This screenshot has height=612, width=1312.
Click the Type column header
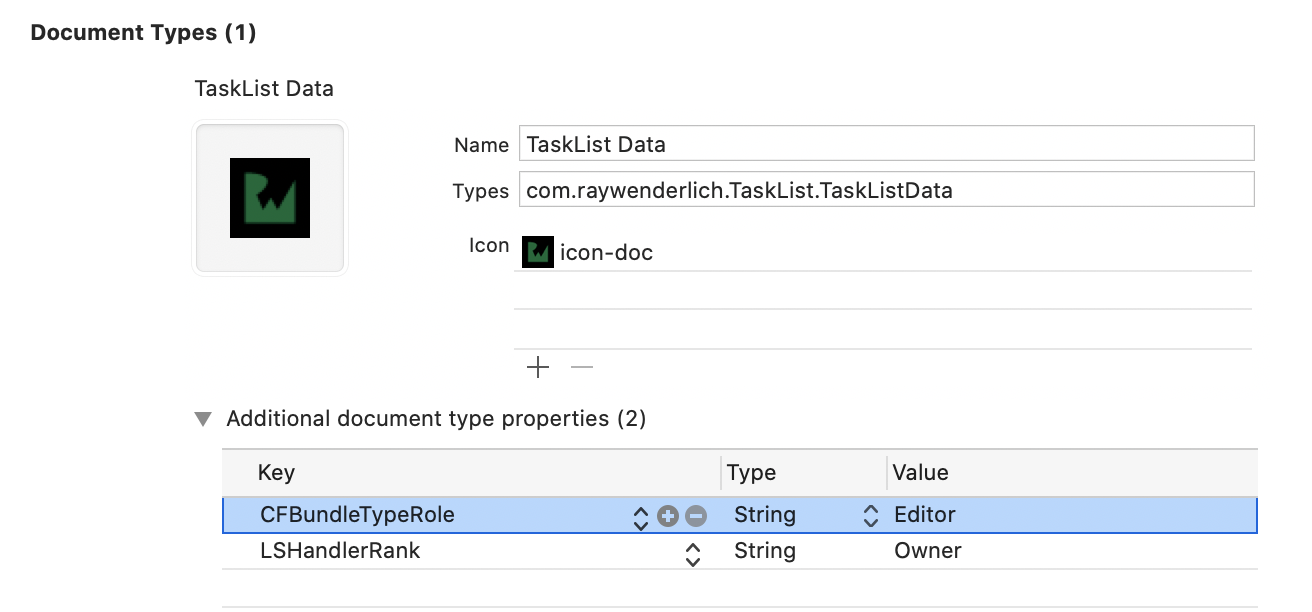pyautogui.click(x=751, y=473)
